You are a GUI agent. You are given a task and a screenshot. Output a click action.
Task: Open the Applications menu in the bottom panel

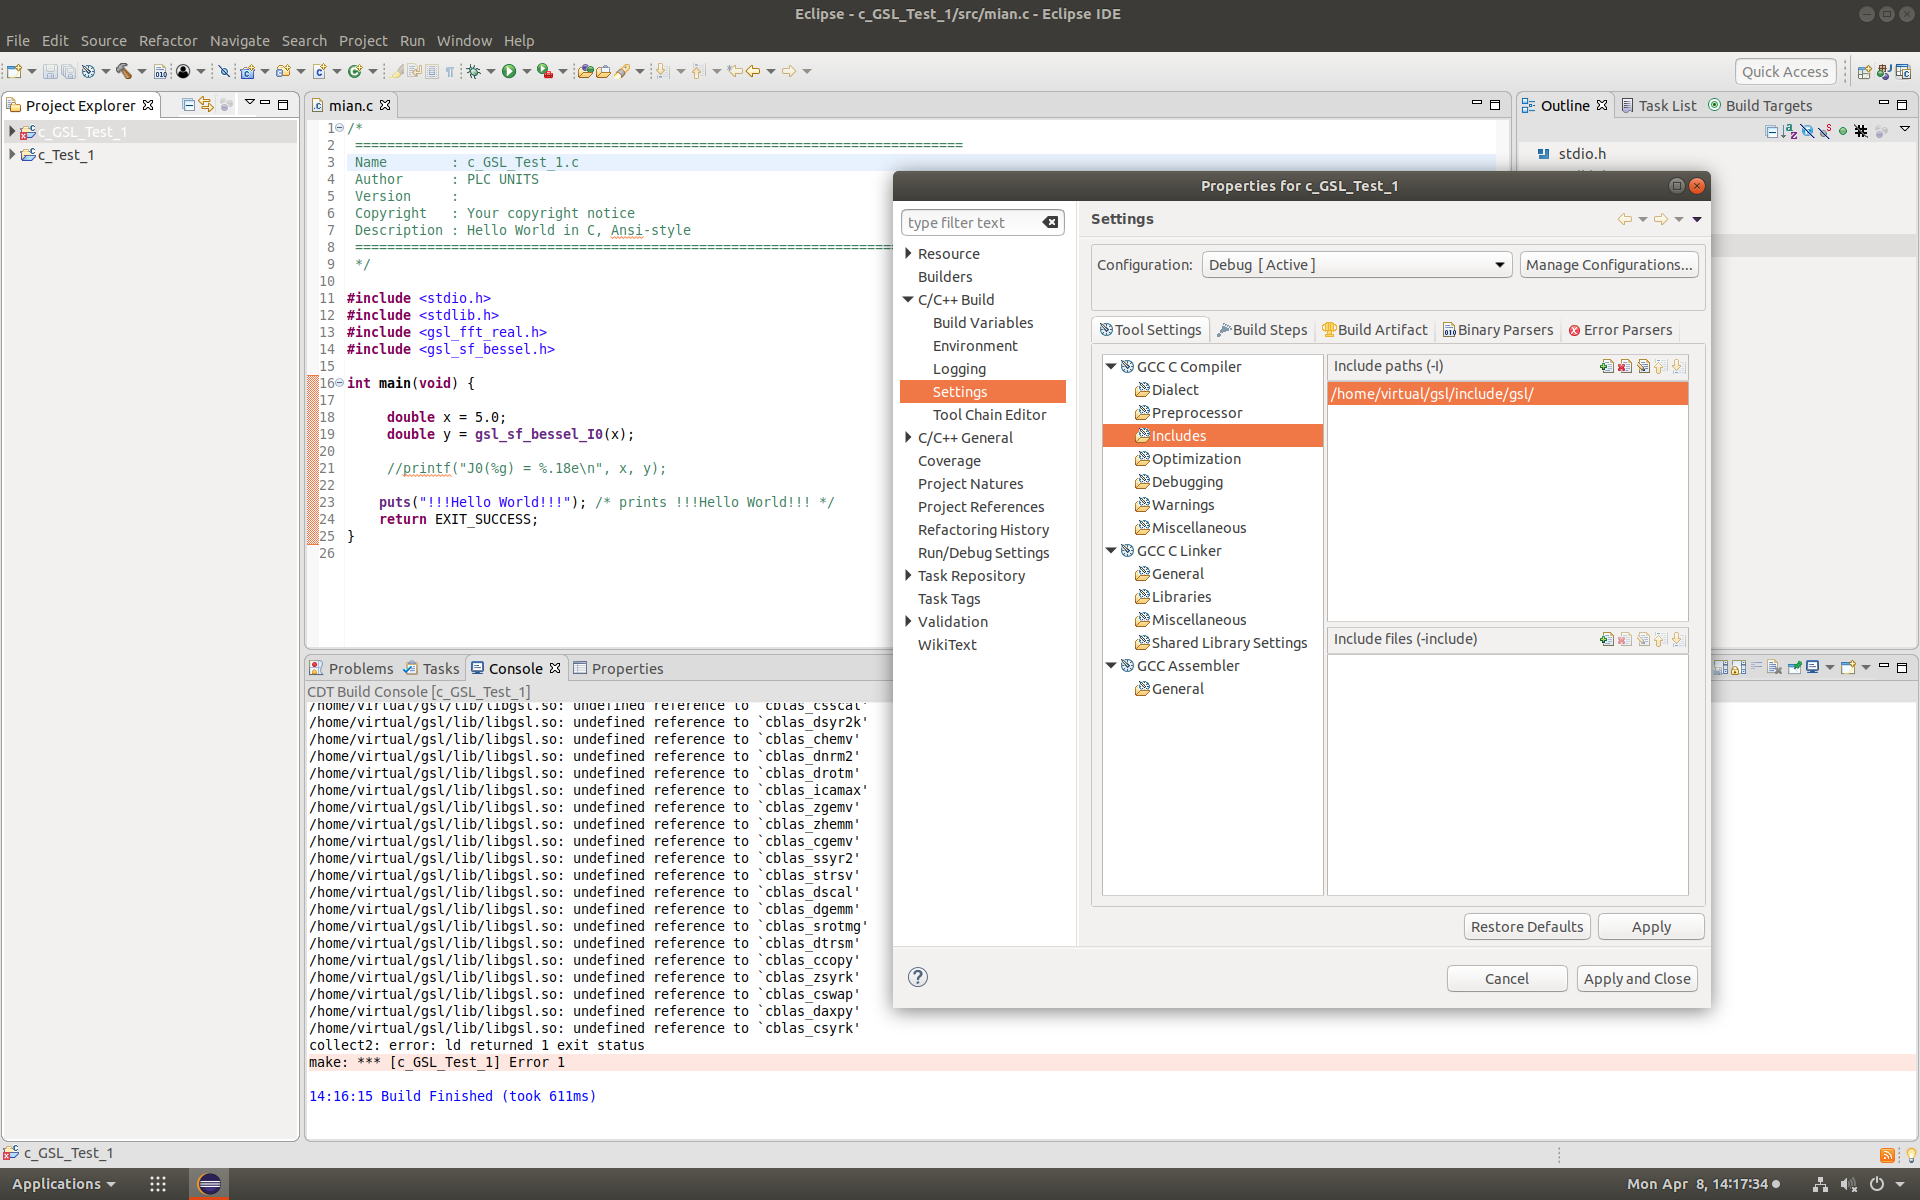63,1184
